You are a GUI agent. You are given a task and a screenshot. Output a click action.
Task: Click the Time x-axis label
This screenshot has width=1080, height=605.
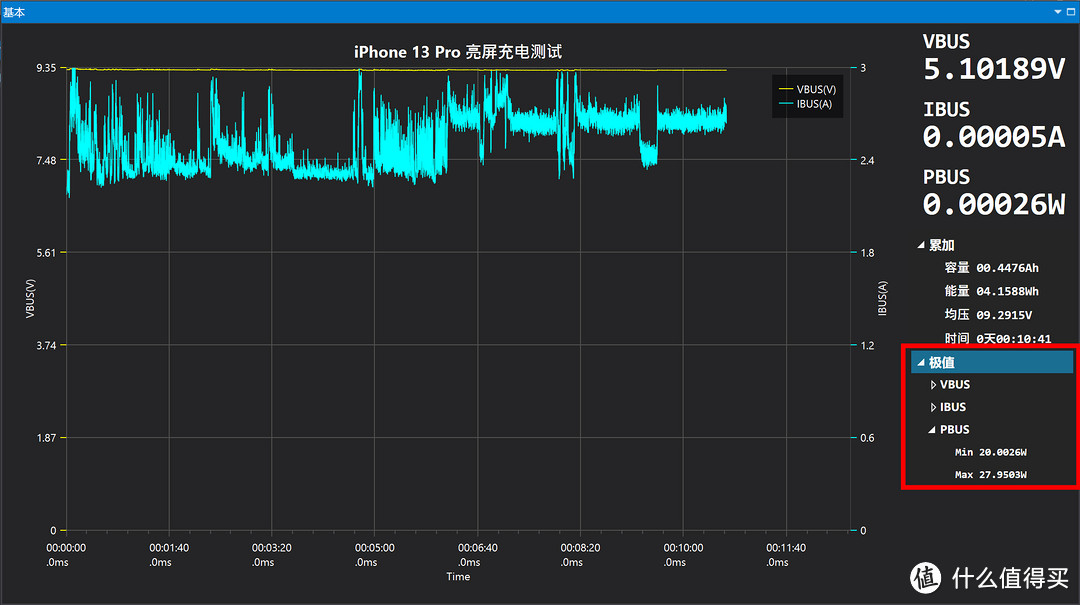point(458,577)
